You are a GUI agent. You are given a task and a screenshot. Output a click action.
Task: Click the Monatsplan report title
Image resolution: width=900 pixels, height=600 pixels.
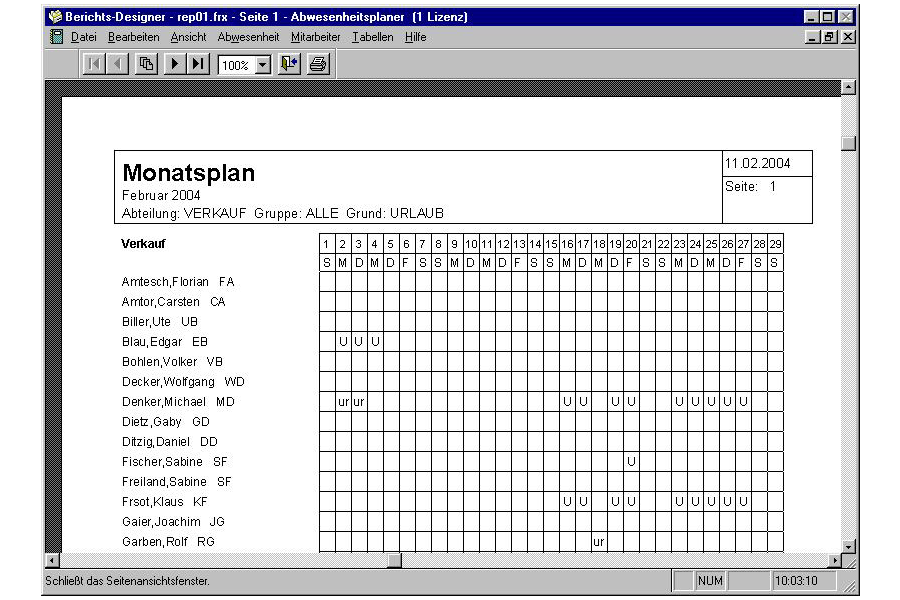[x=189, y=173]
